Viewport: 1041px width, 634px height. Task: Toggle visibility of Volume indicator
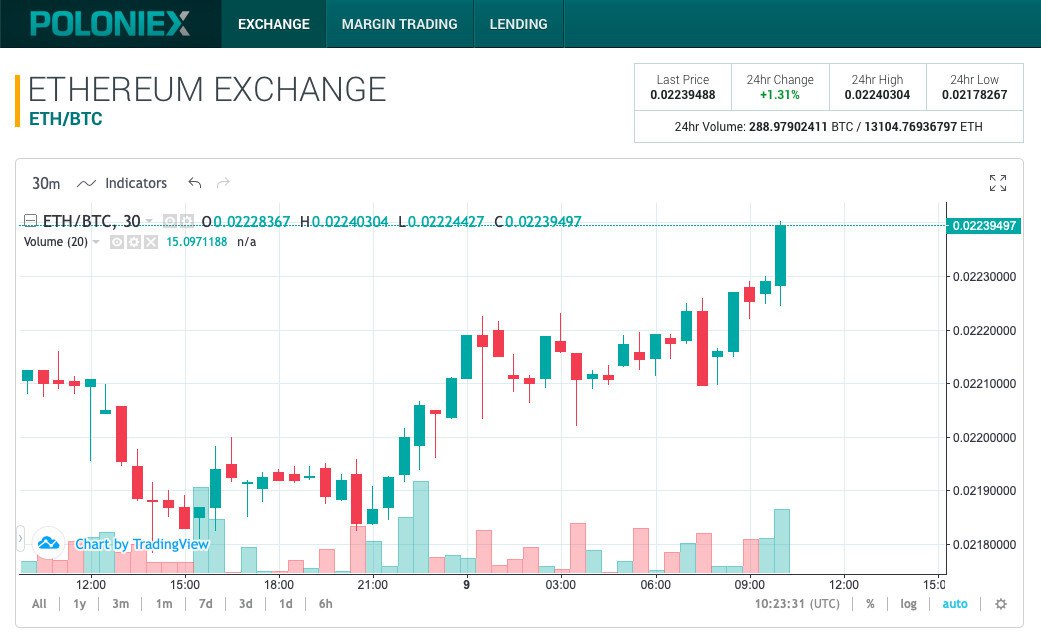tap(117, 242)
